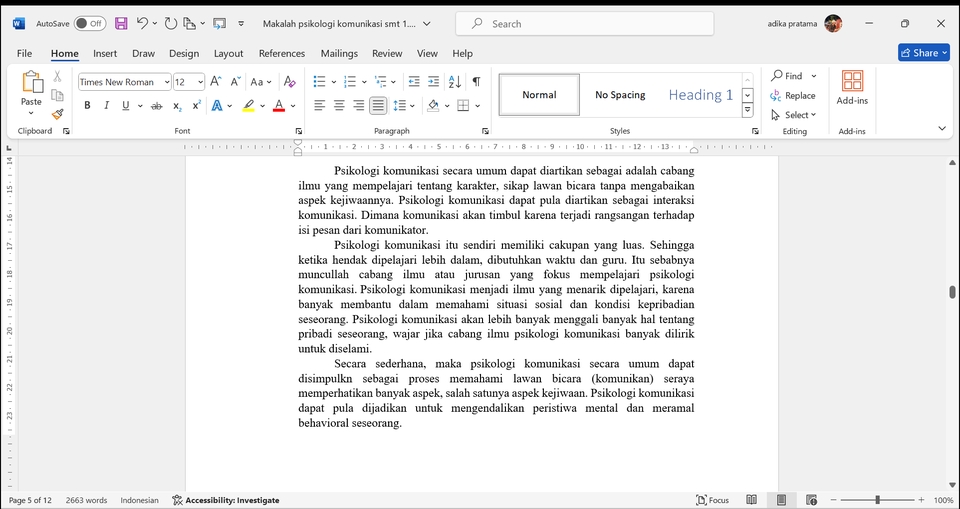Open the font name dropdown
The height and width of the screenshot is (509, 960).
167,82
